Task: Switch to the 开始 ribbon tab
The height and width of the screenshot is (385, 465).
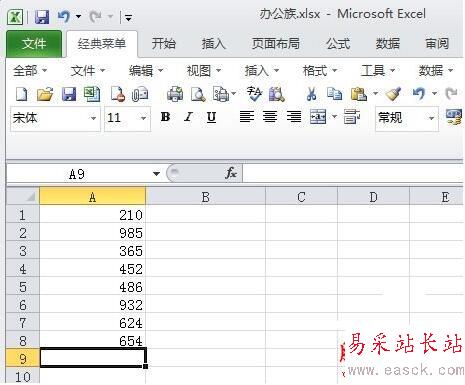Action: pyautogui.click(x=164, y=44)
